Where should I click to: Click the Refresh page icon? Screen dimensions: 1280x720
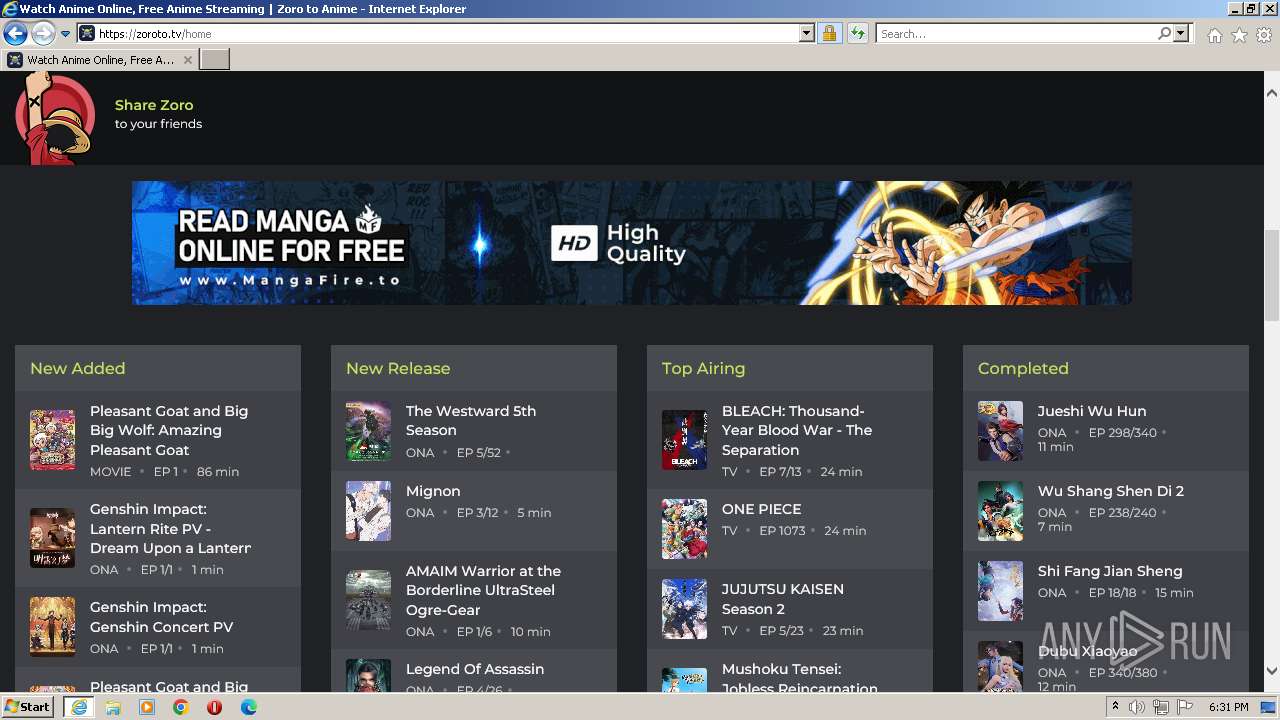[857, 34]
